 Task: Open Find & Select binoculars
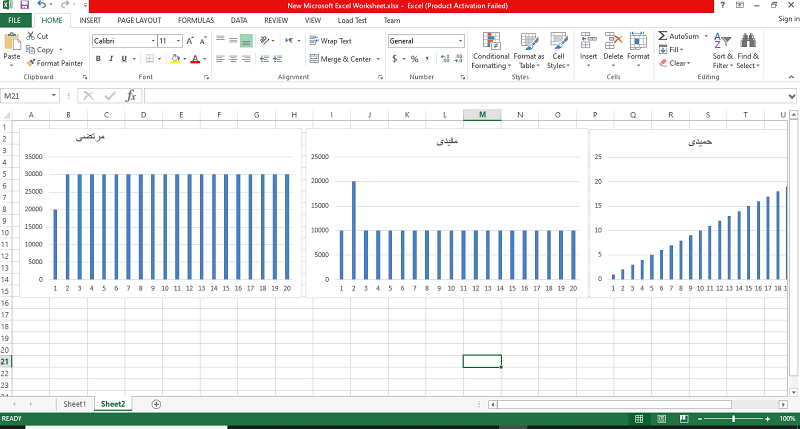click(x=748, y=51)
